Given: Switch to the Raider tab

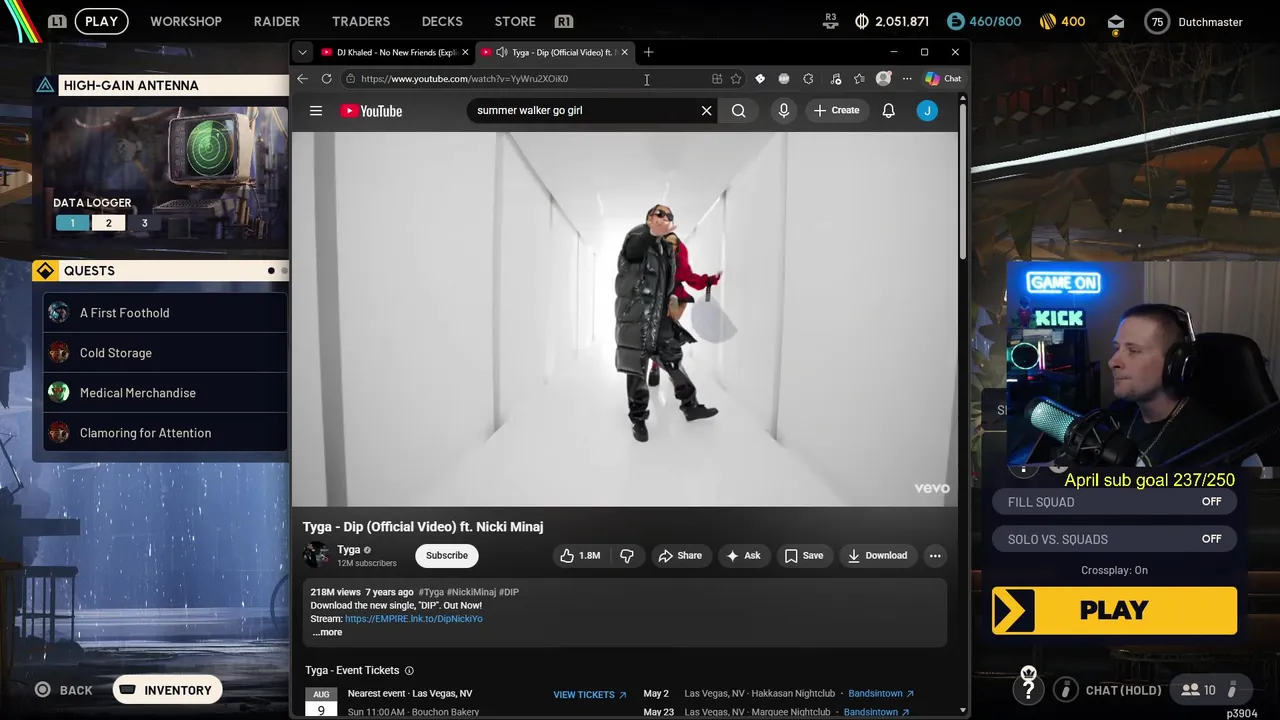Looking at the screenshot, I should (x=276, y=21).
